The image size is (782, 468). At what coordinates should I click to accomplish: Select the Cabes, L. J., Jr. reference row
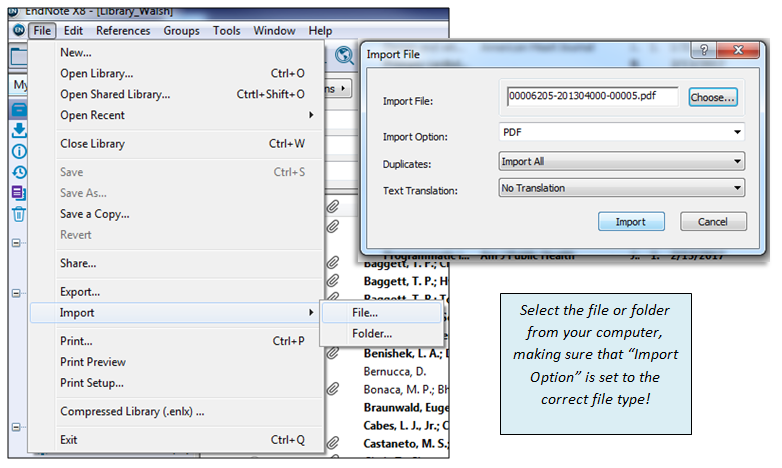406,426
